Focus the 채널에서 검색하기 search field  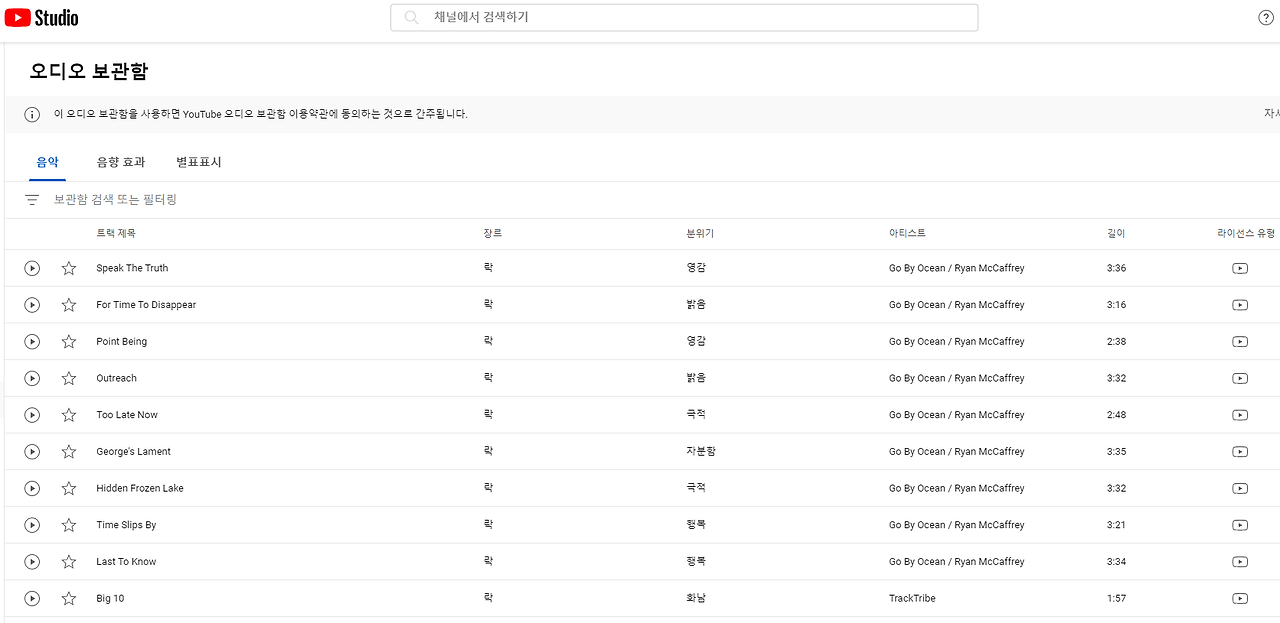pos(684,18)
